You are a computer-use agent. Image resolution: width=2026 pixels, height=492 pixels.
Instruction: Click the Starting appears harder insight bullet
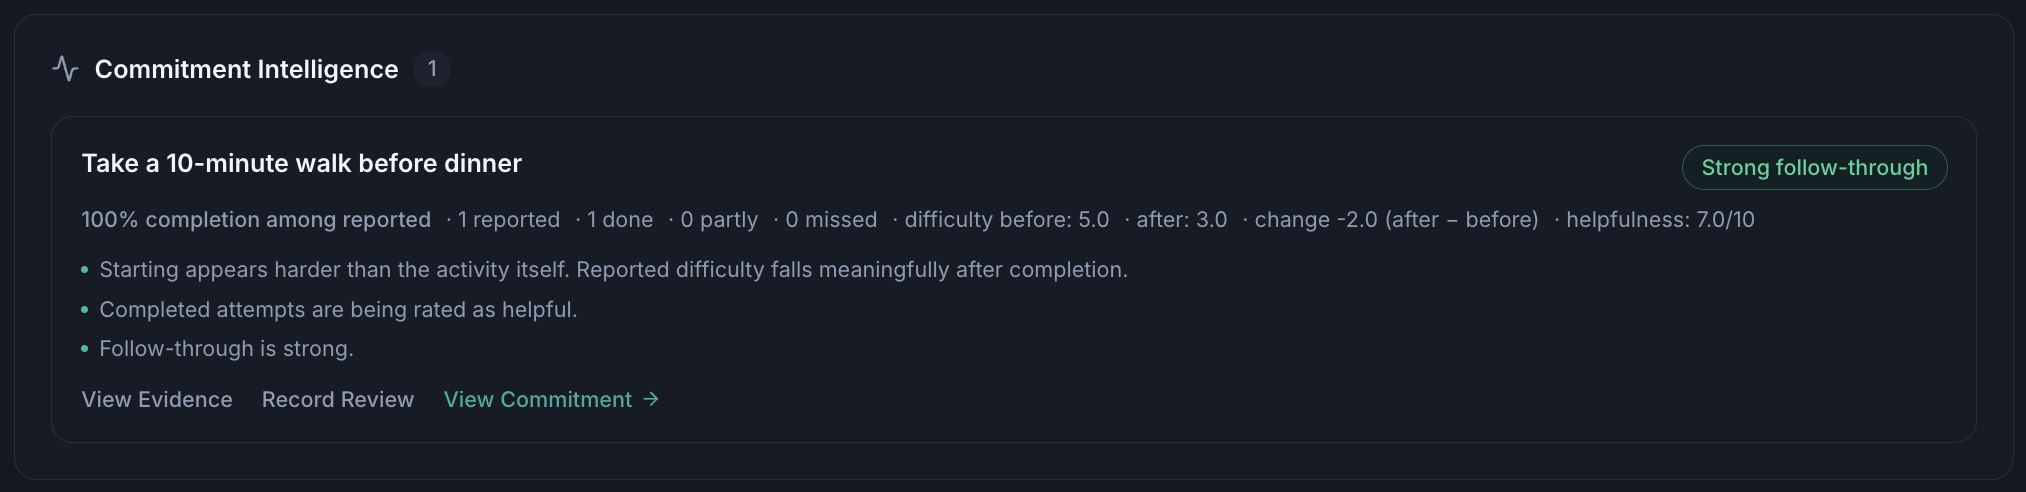click(x=613, y=270)
